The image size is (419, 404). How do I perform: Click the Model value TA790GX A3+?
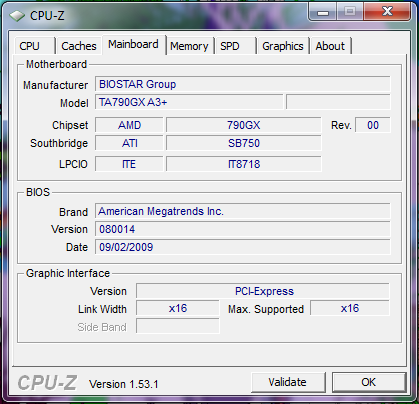(x=189, y=102)
